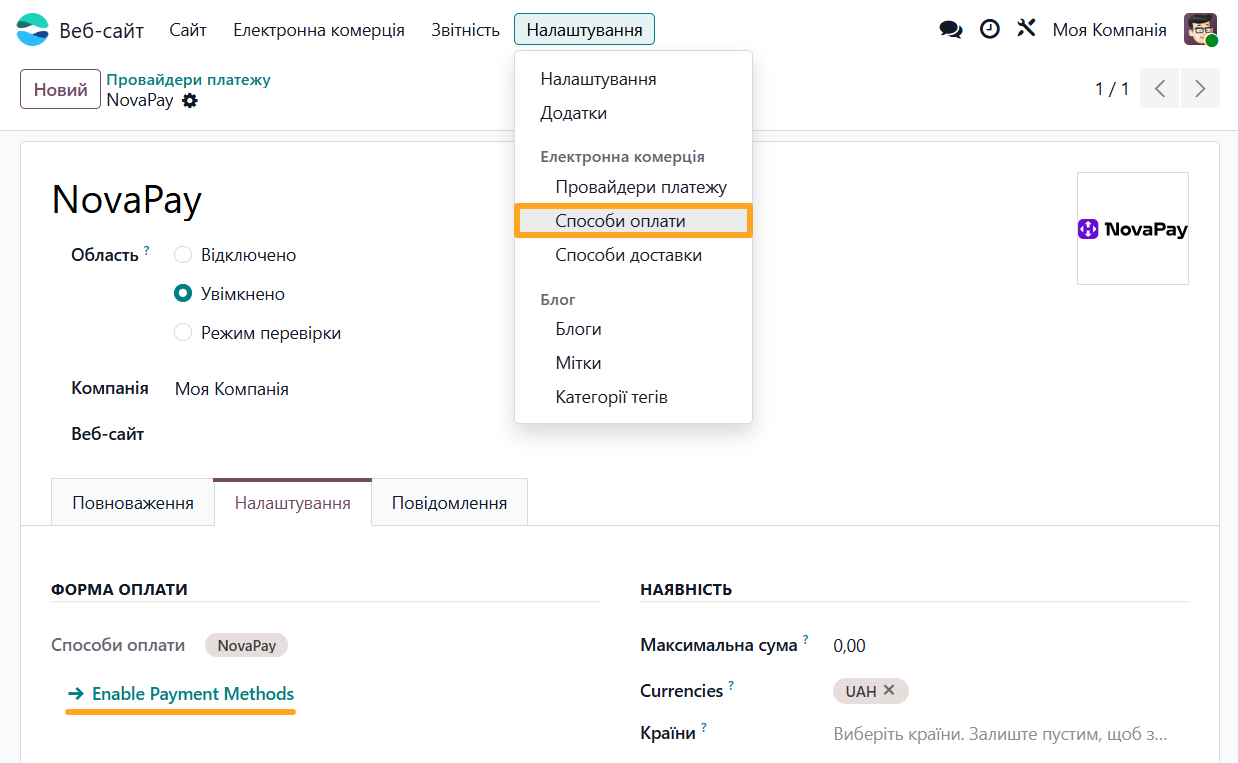The width and height of the screenshot is (1238, 763).
Task: Choose Блоги in the dropdown
Action: click(x=633, y=329)
